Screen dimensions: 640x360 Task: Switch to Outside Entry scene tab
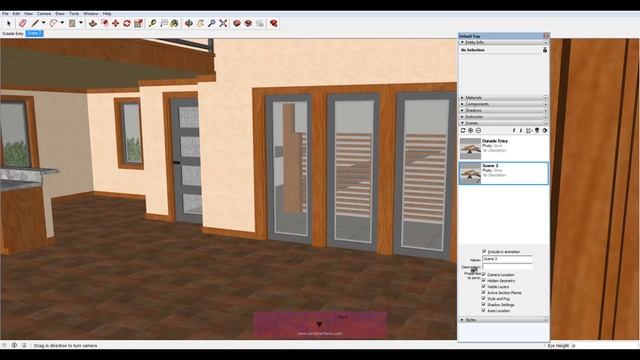[x=13, y=33]
